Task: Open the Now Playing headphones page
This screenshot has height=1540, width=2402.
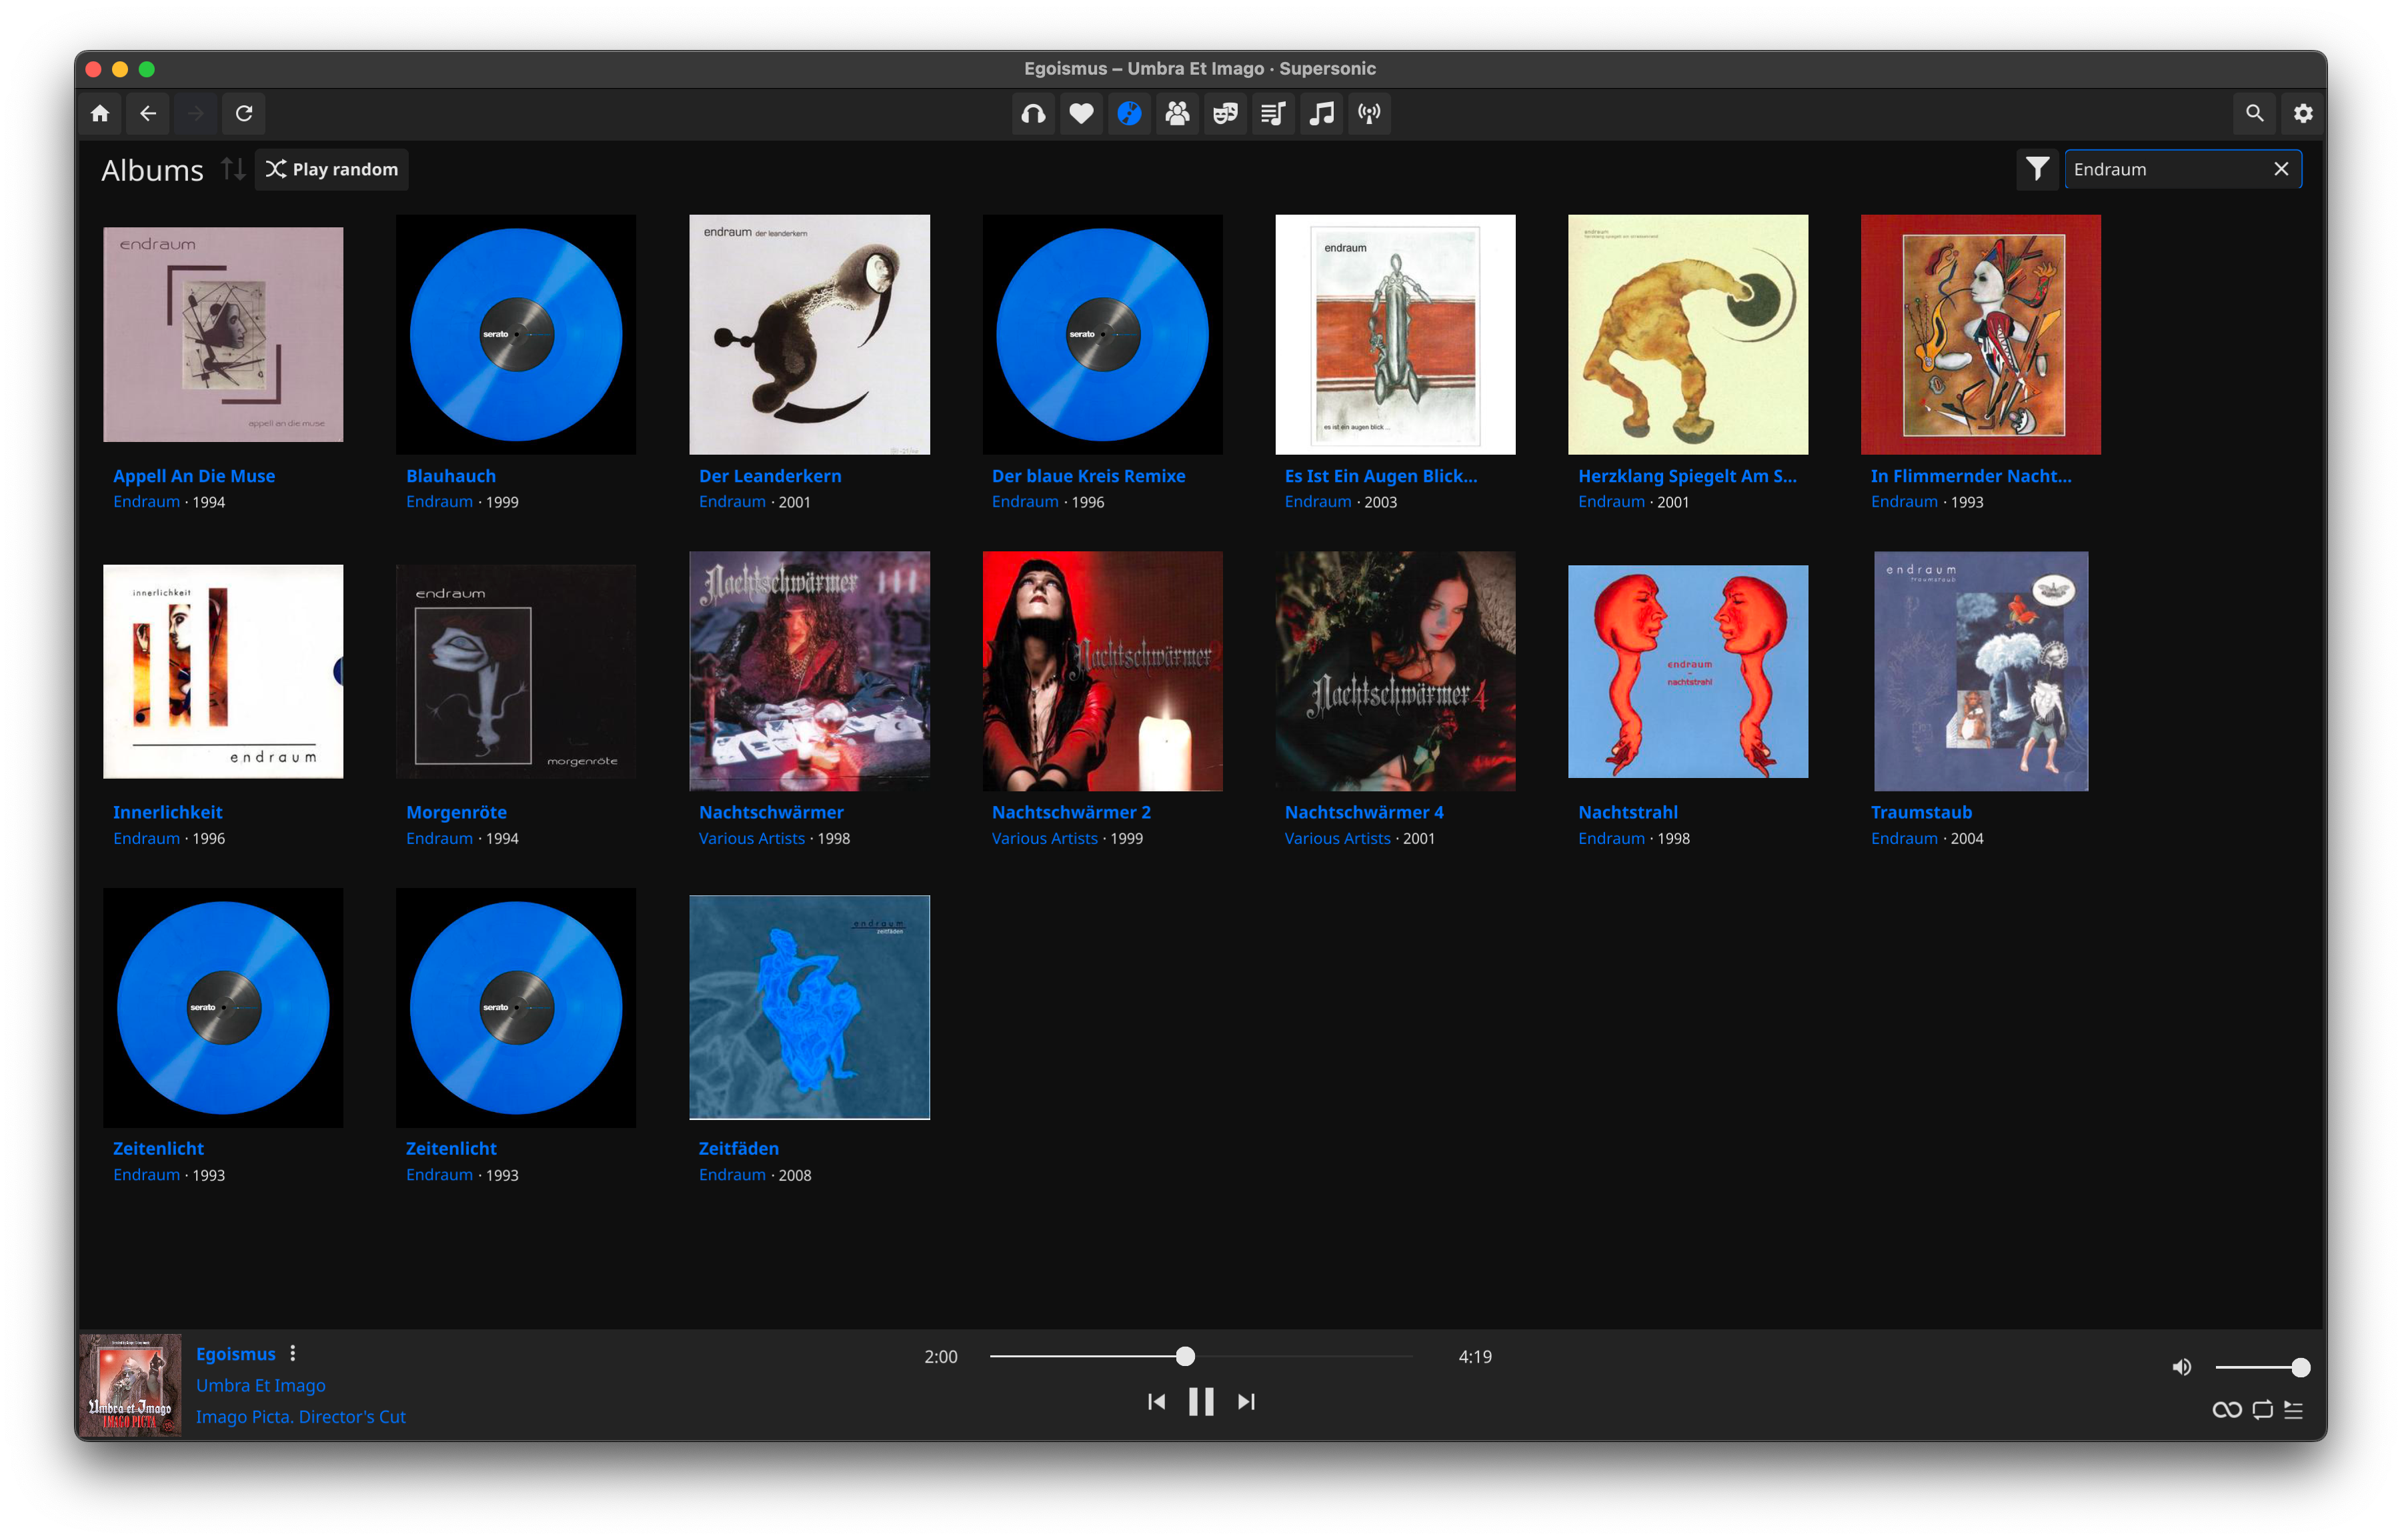Action: [1033, 114]
